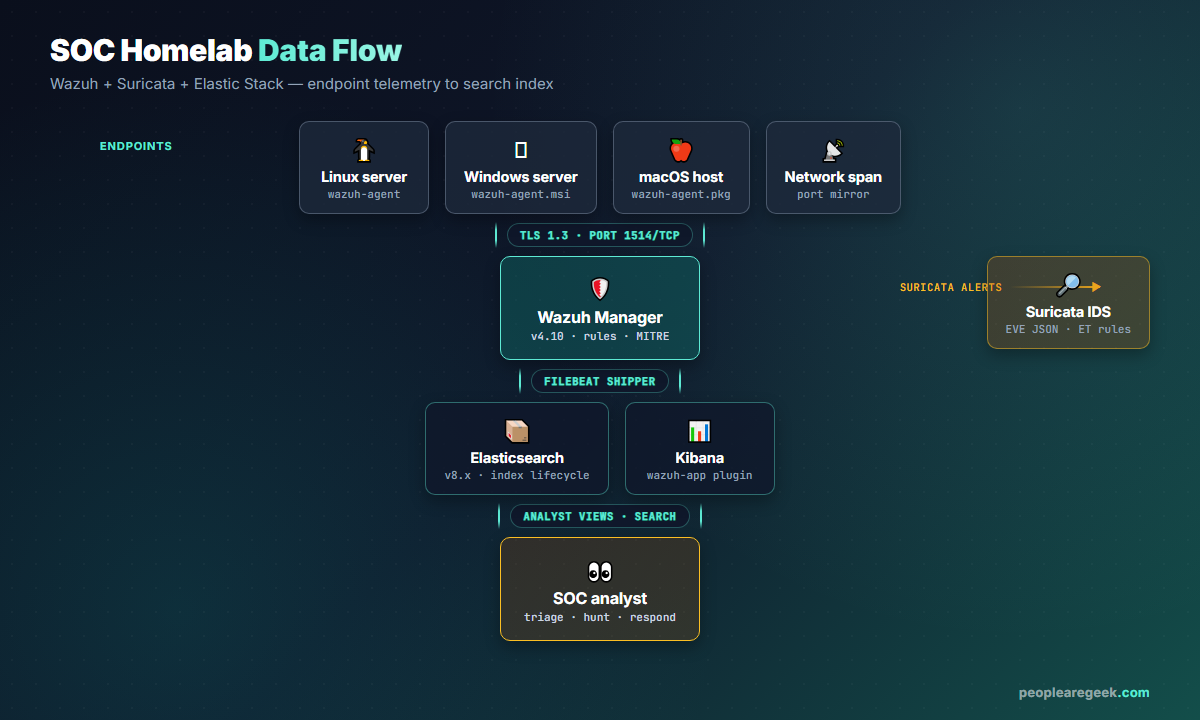Click the wazuh-app plugin caption

(700, 475)
